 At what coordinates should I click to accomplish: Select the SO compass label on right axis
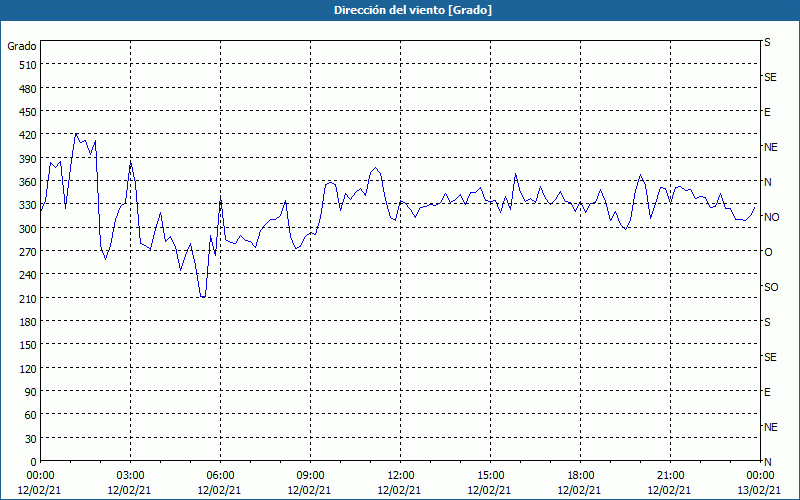tap(771, 287)
